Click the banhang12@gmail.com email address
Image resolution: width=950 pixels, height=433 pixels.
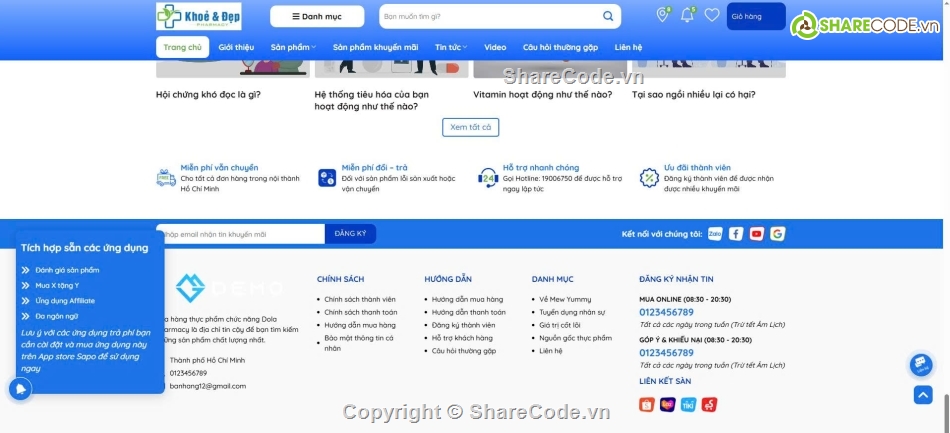pos(208,386)
